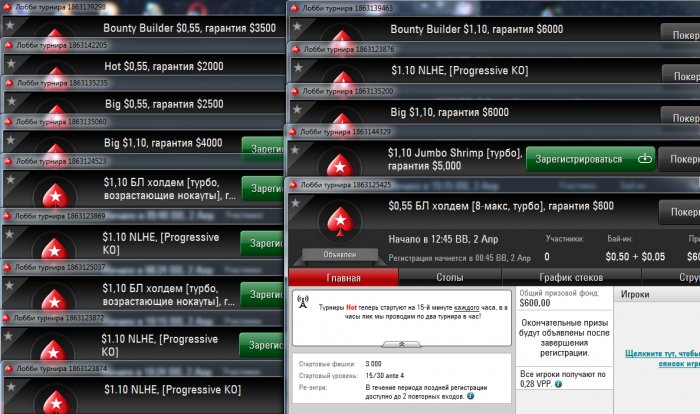The width and height of the screenshot is (700, 414).
Task: Click title bar icon of lobby 1863123869
Action: [7, 216]
